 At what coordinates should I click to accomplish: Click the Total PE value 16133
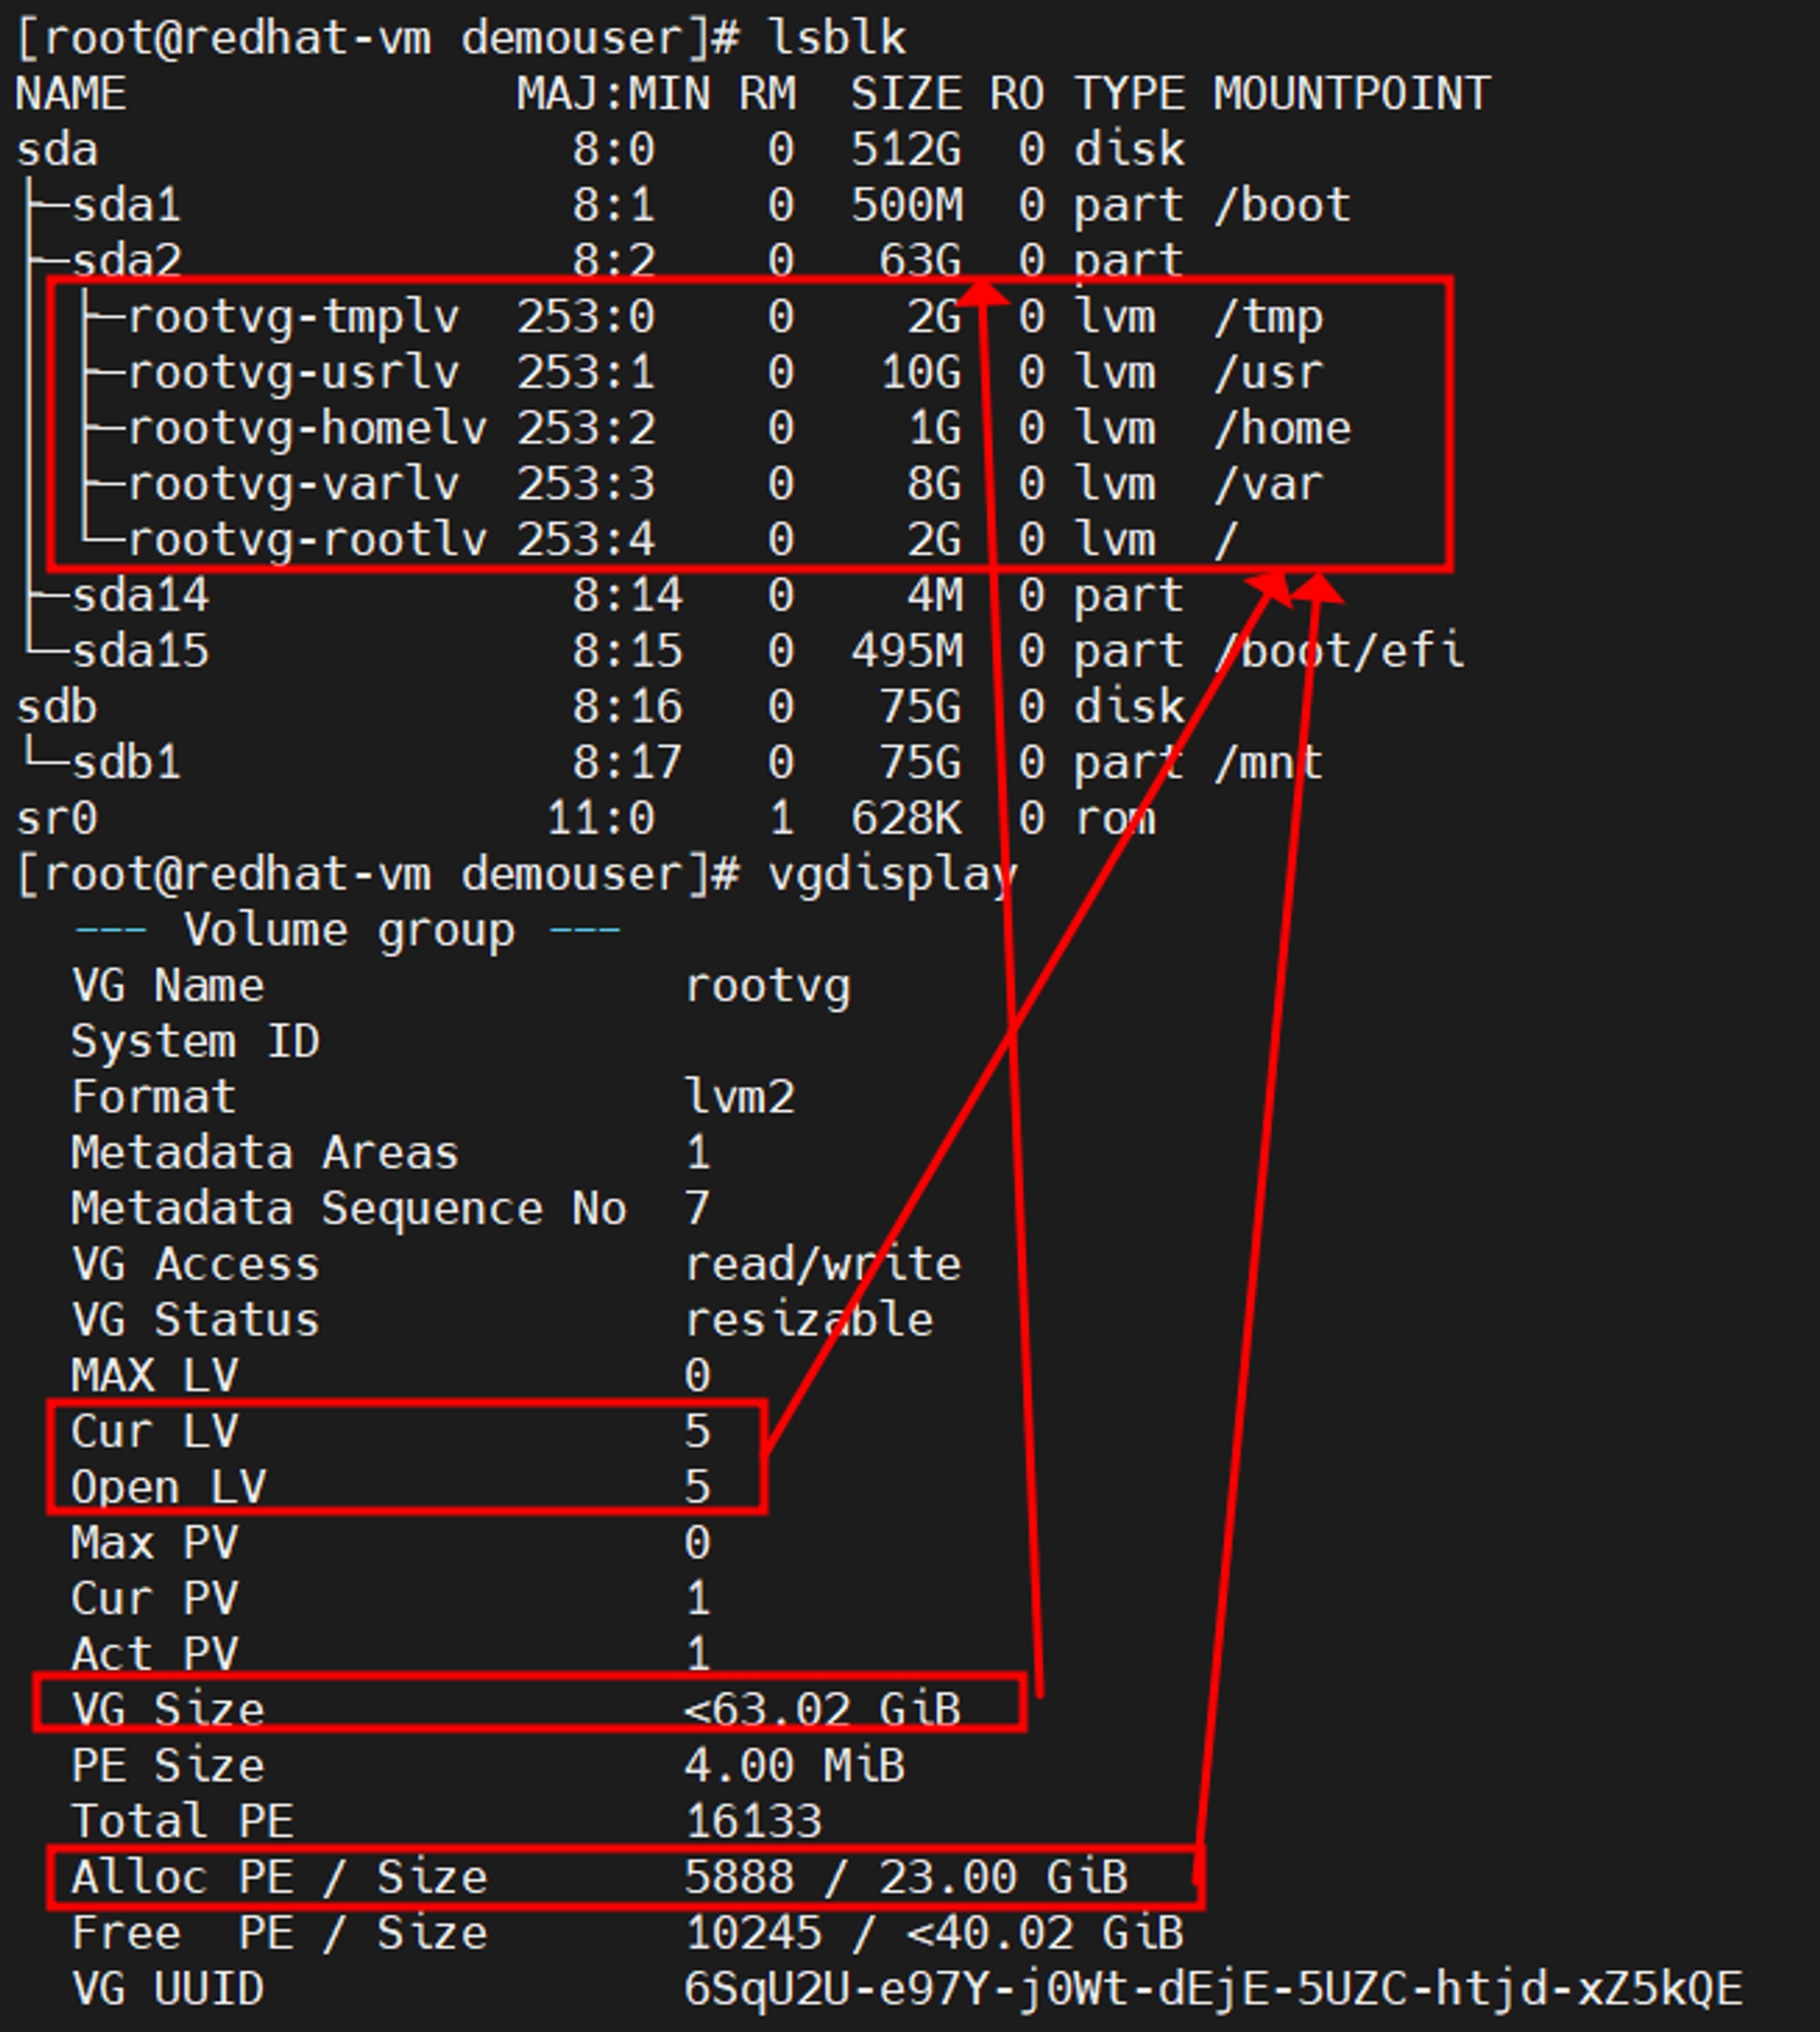(753, 1821)
